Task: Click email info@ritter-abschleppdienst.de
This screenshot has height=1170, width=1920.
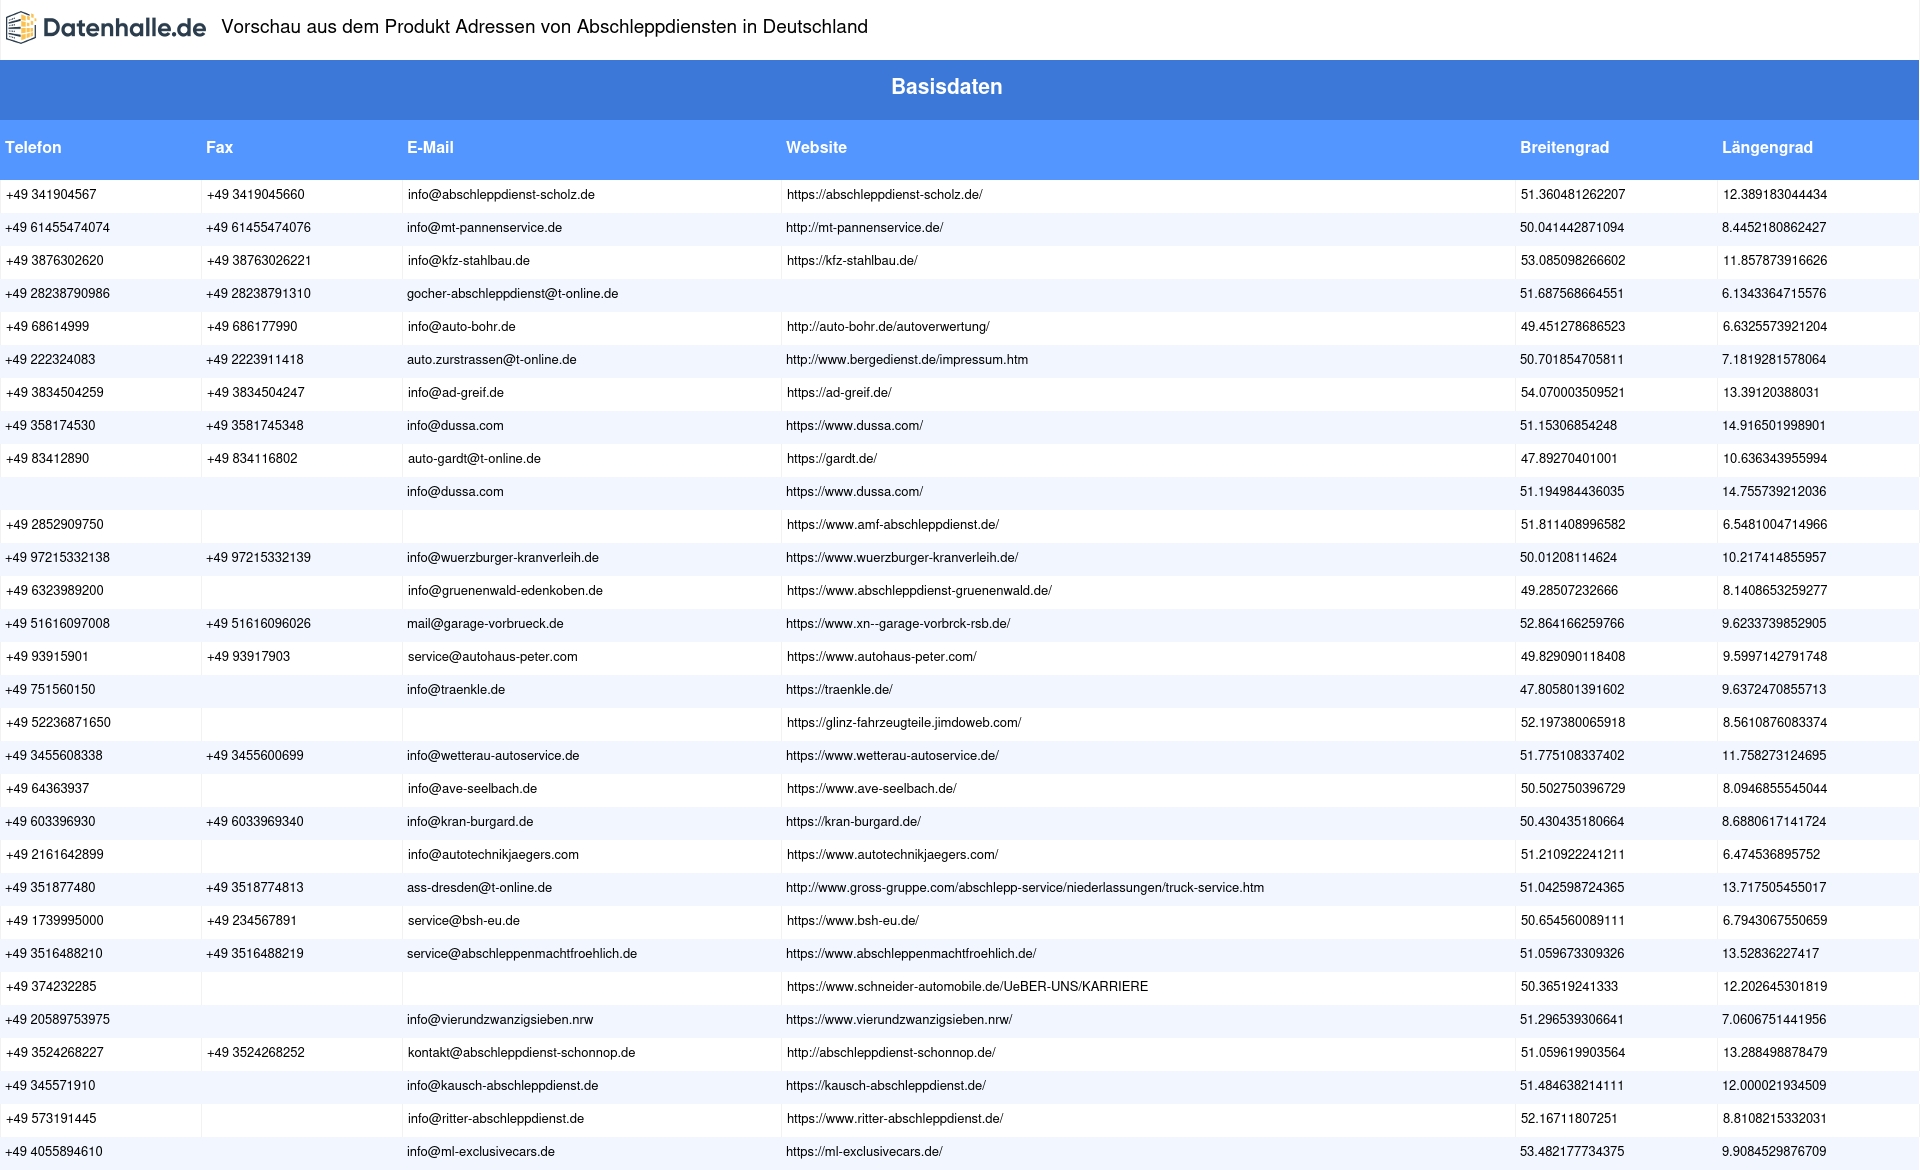Action: point(496,1119)
